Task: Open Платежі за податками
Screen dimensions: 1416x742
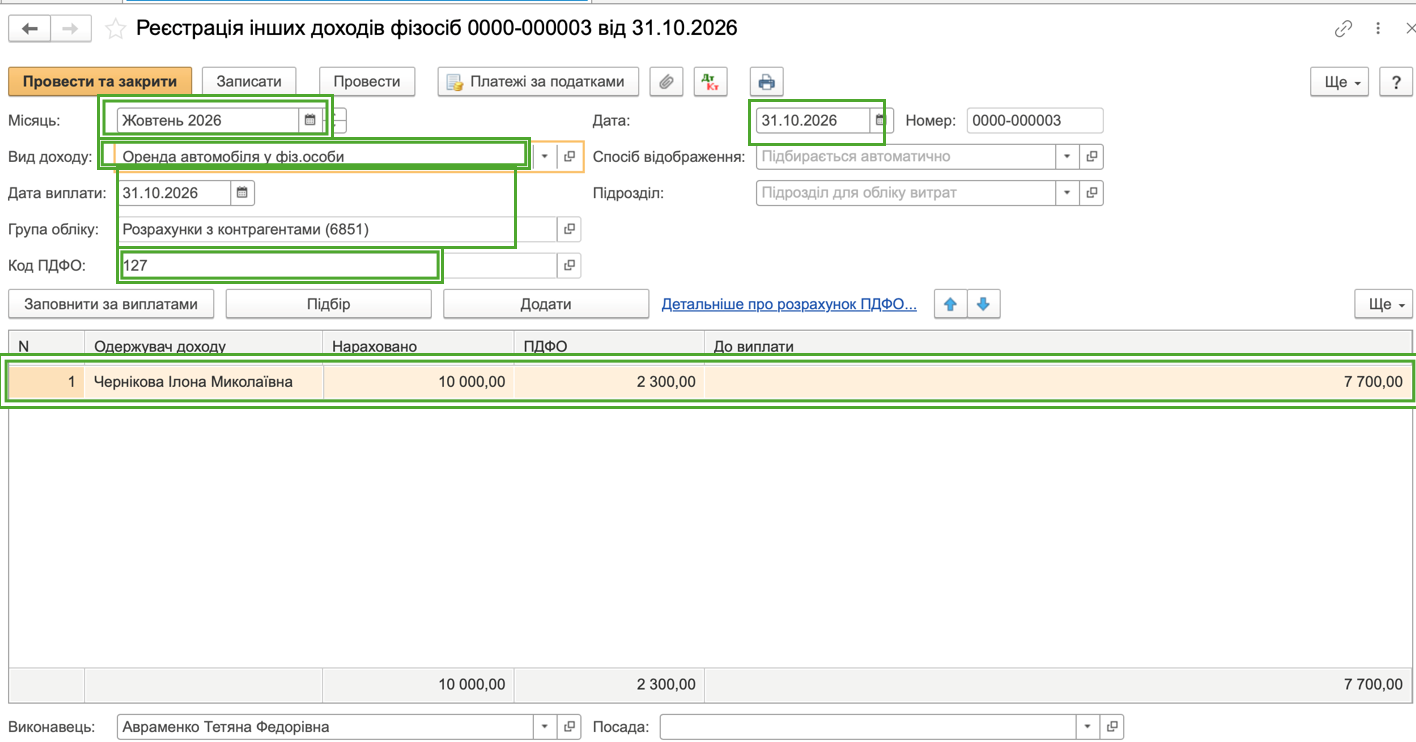Action: pos(540,82)
